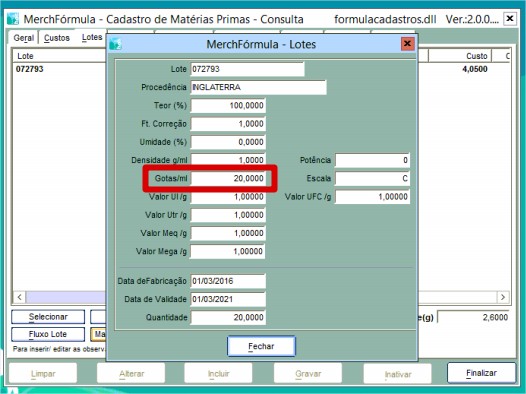Click the Custo column header

460,56
